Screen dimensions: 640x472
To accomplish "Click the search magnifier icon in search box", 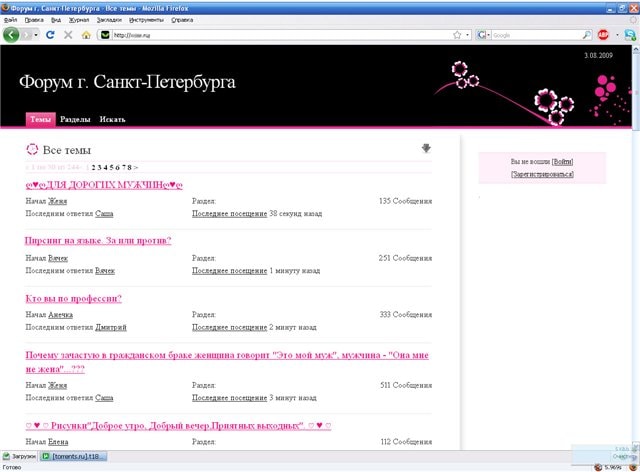I will (x=585, y=34).
